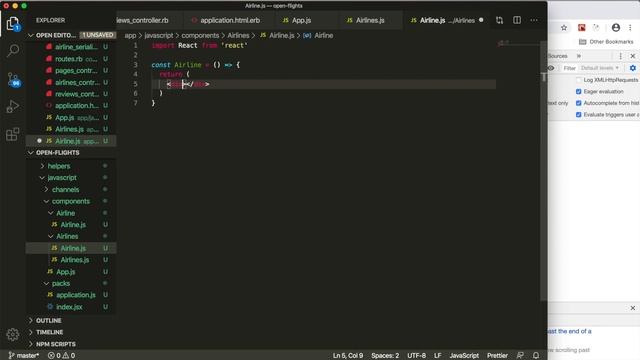Open errors and warnings count in status bar

pyautogui.click(x=61, y=356)
